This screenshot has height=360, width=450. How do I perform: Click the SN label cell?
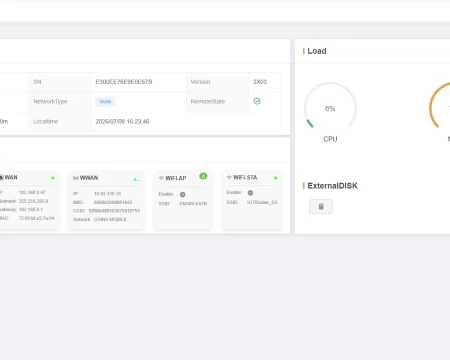coord(61,82)
